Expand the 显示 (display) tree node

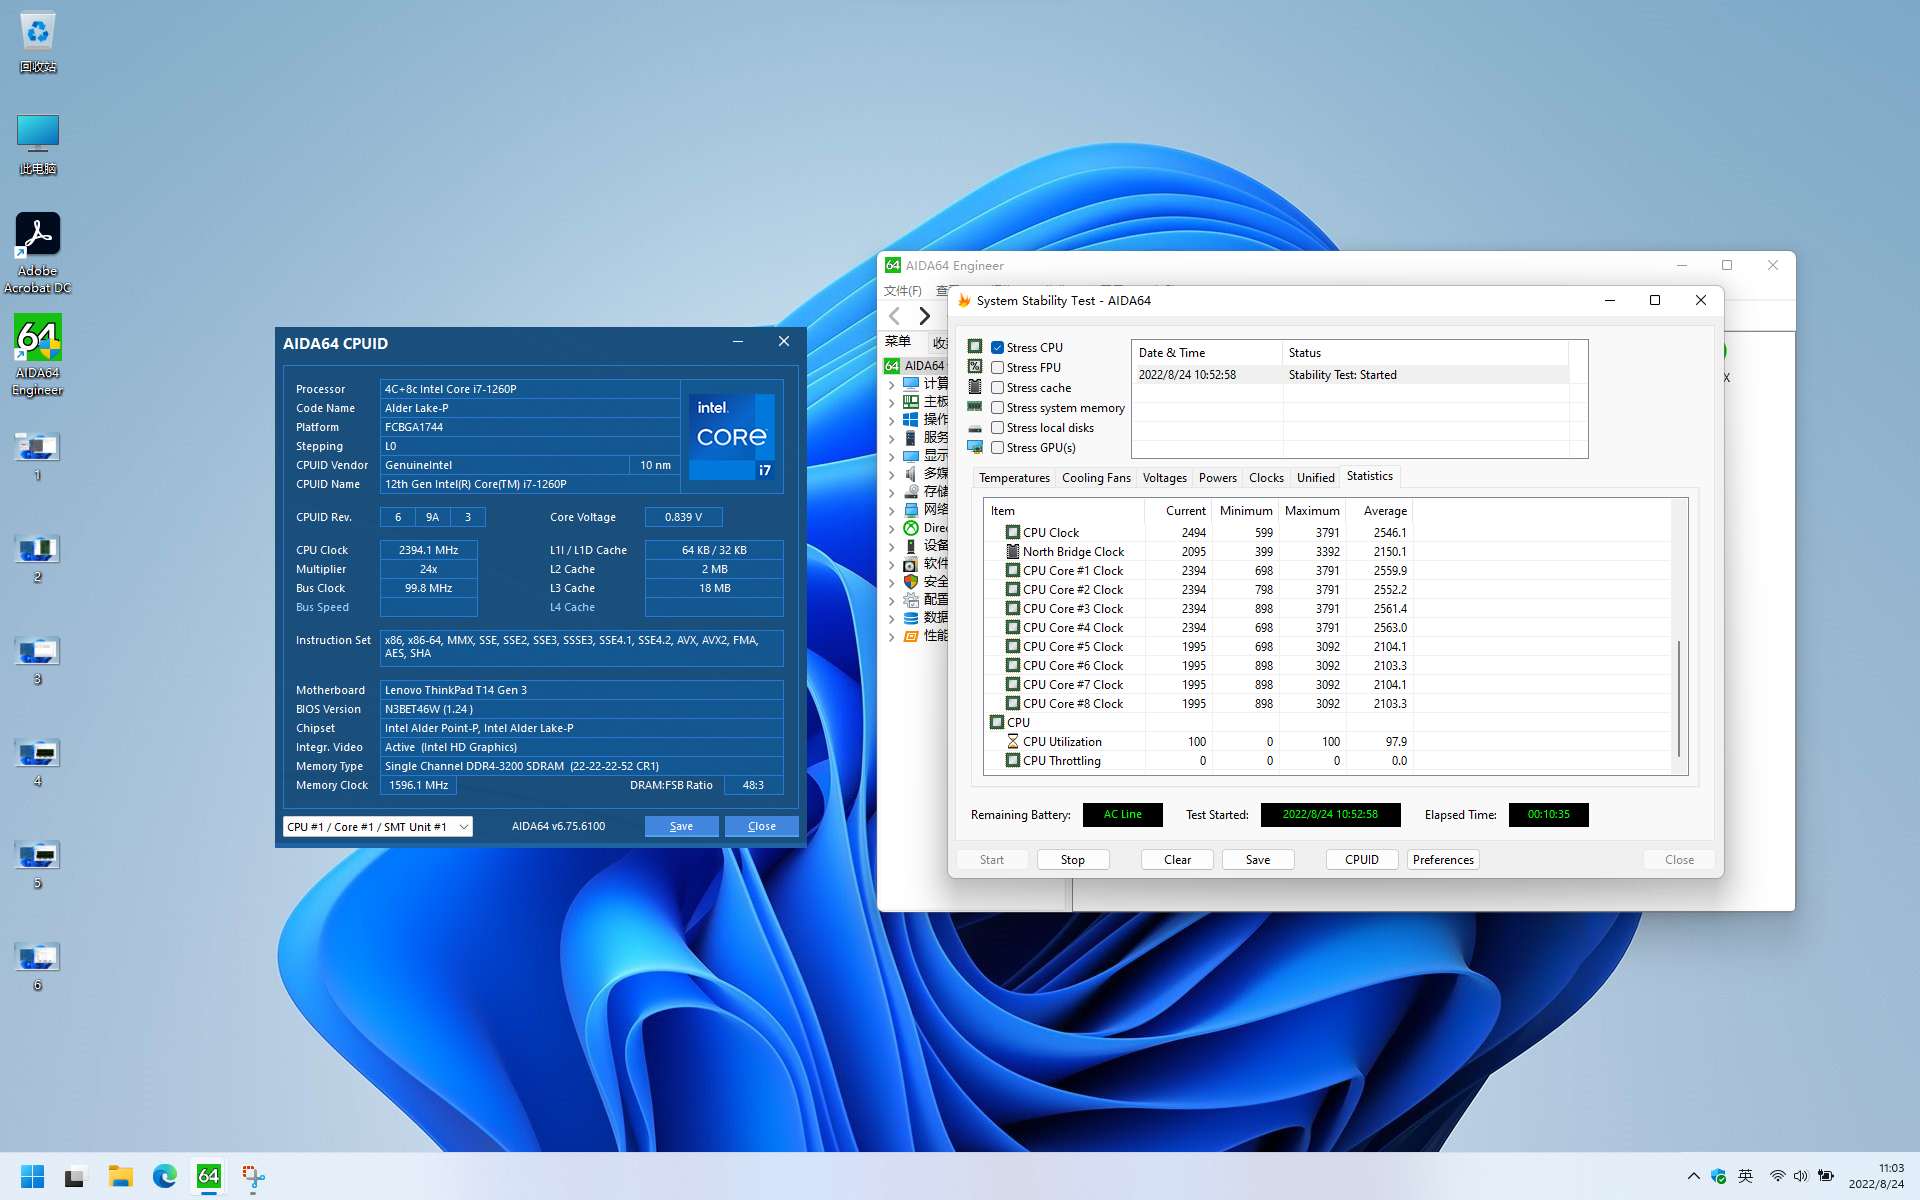[891, 456]
